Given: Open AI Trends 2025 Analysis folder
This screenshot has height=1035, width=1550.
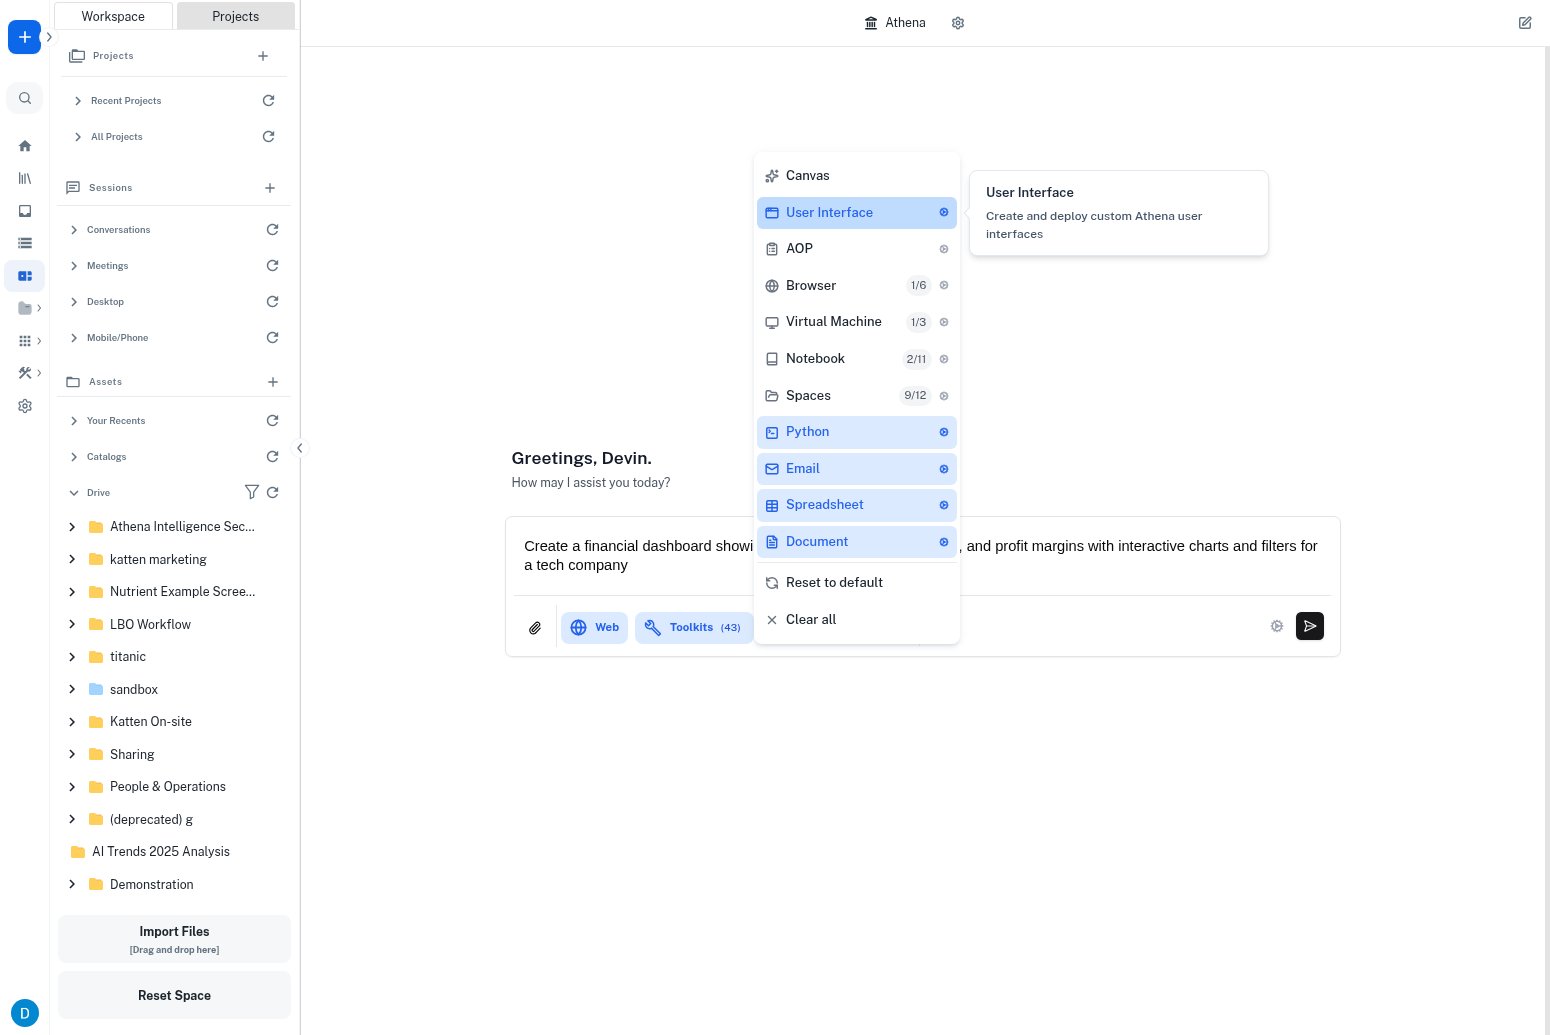Looking at the screenshot, I should tap(161, 852).
